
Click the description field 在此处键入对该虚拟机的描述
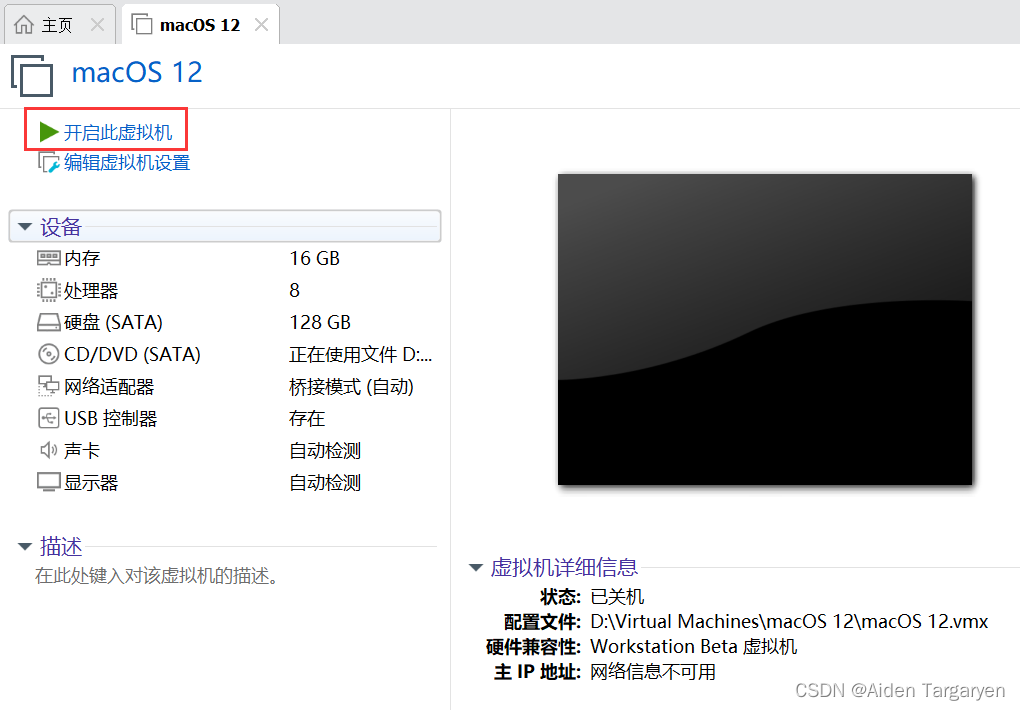click(x=157, y=575)
